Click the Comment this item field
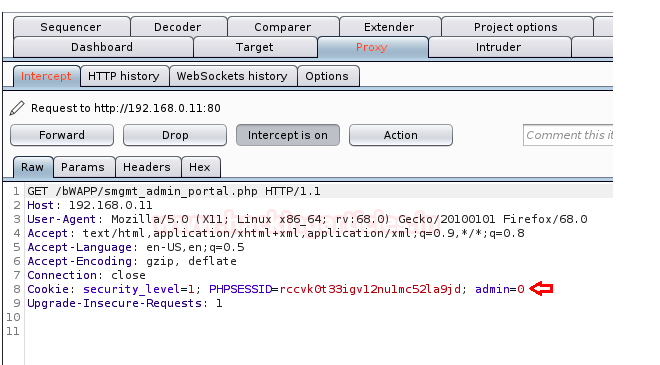This screenshot has width=660, height=365. 568,135
